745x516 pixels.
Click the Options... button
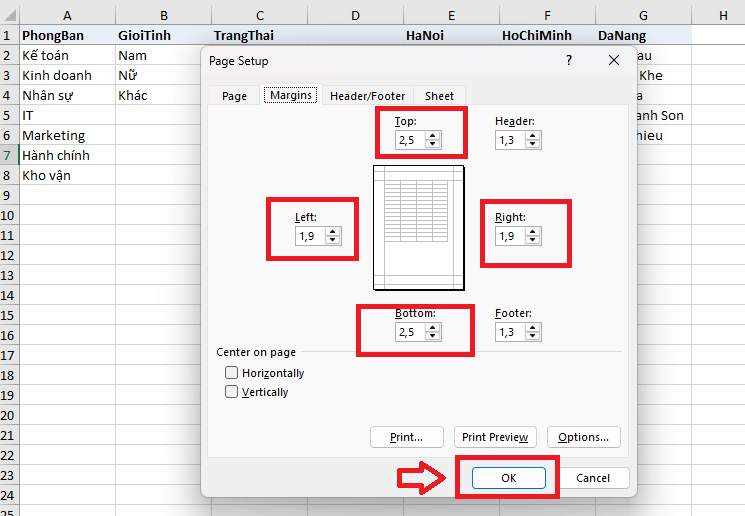tap(583, 437)
